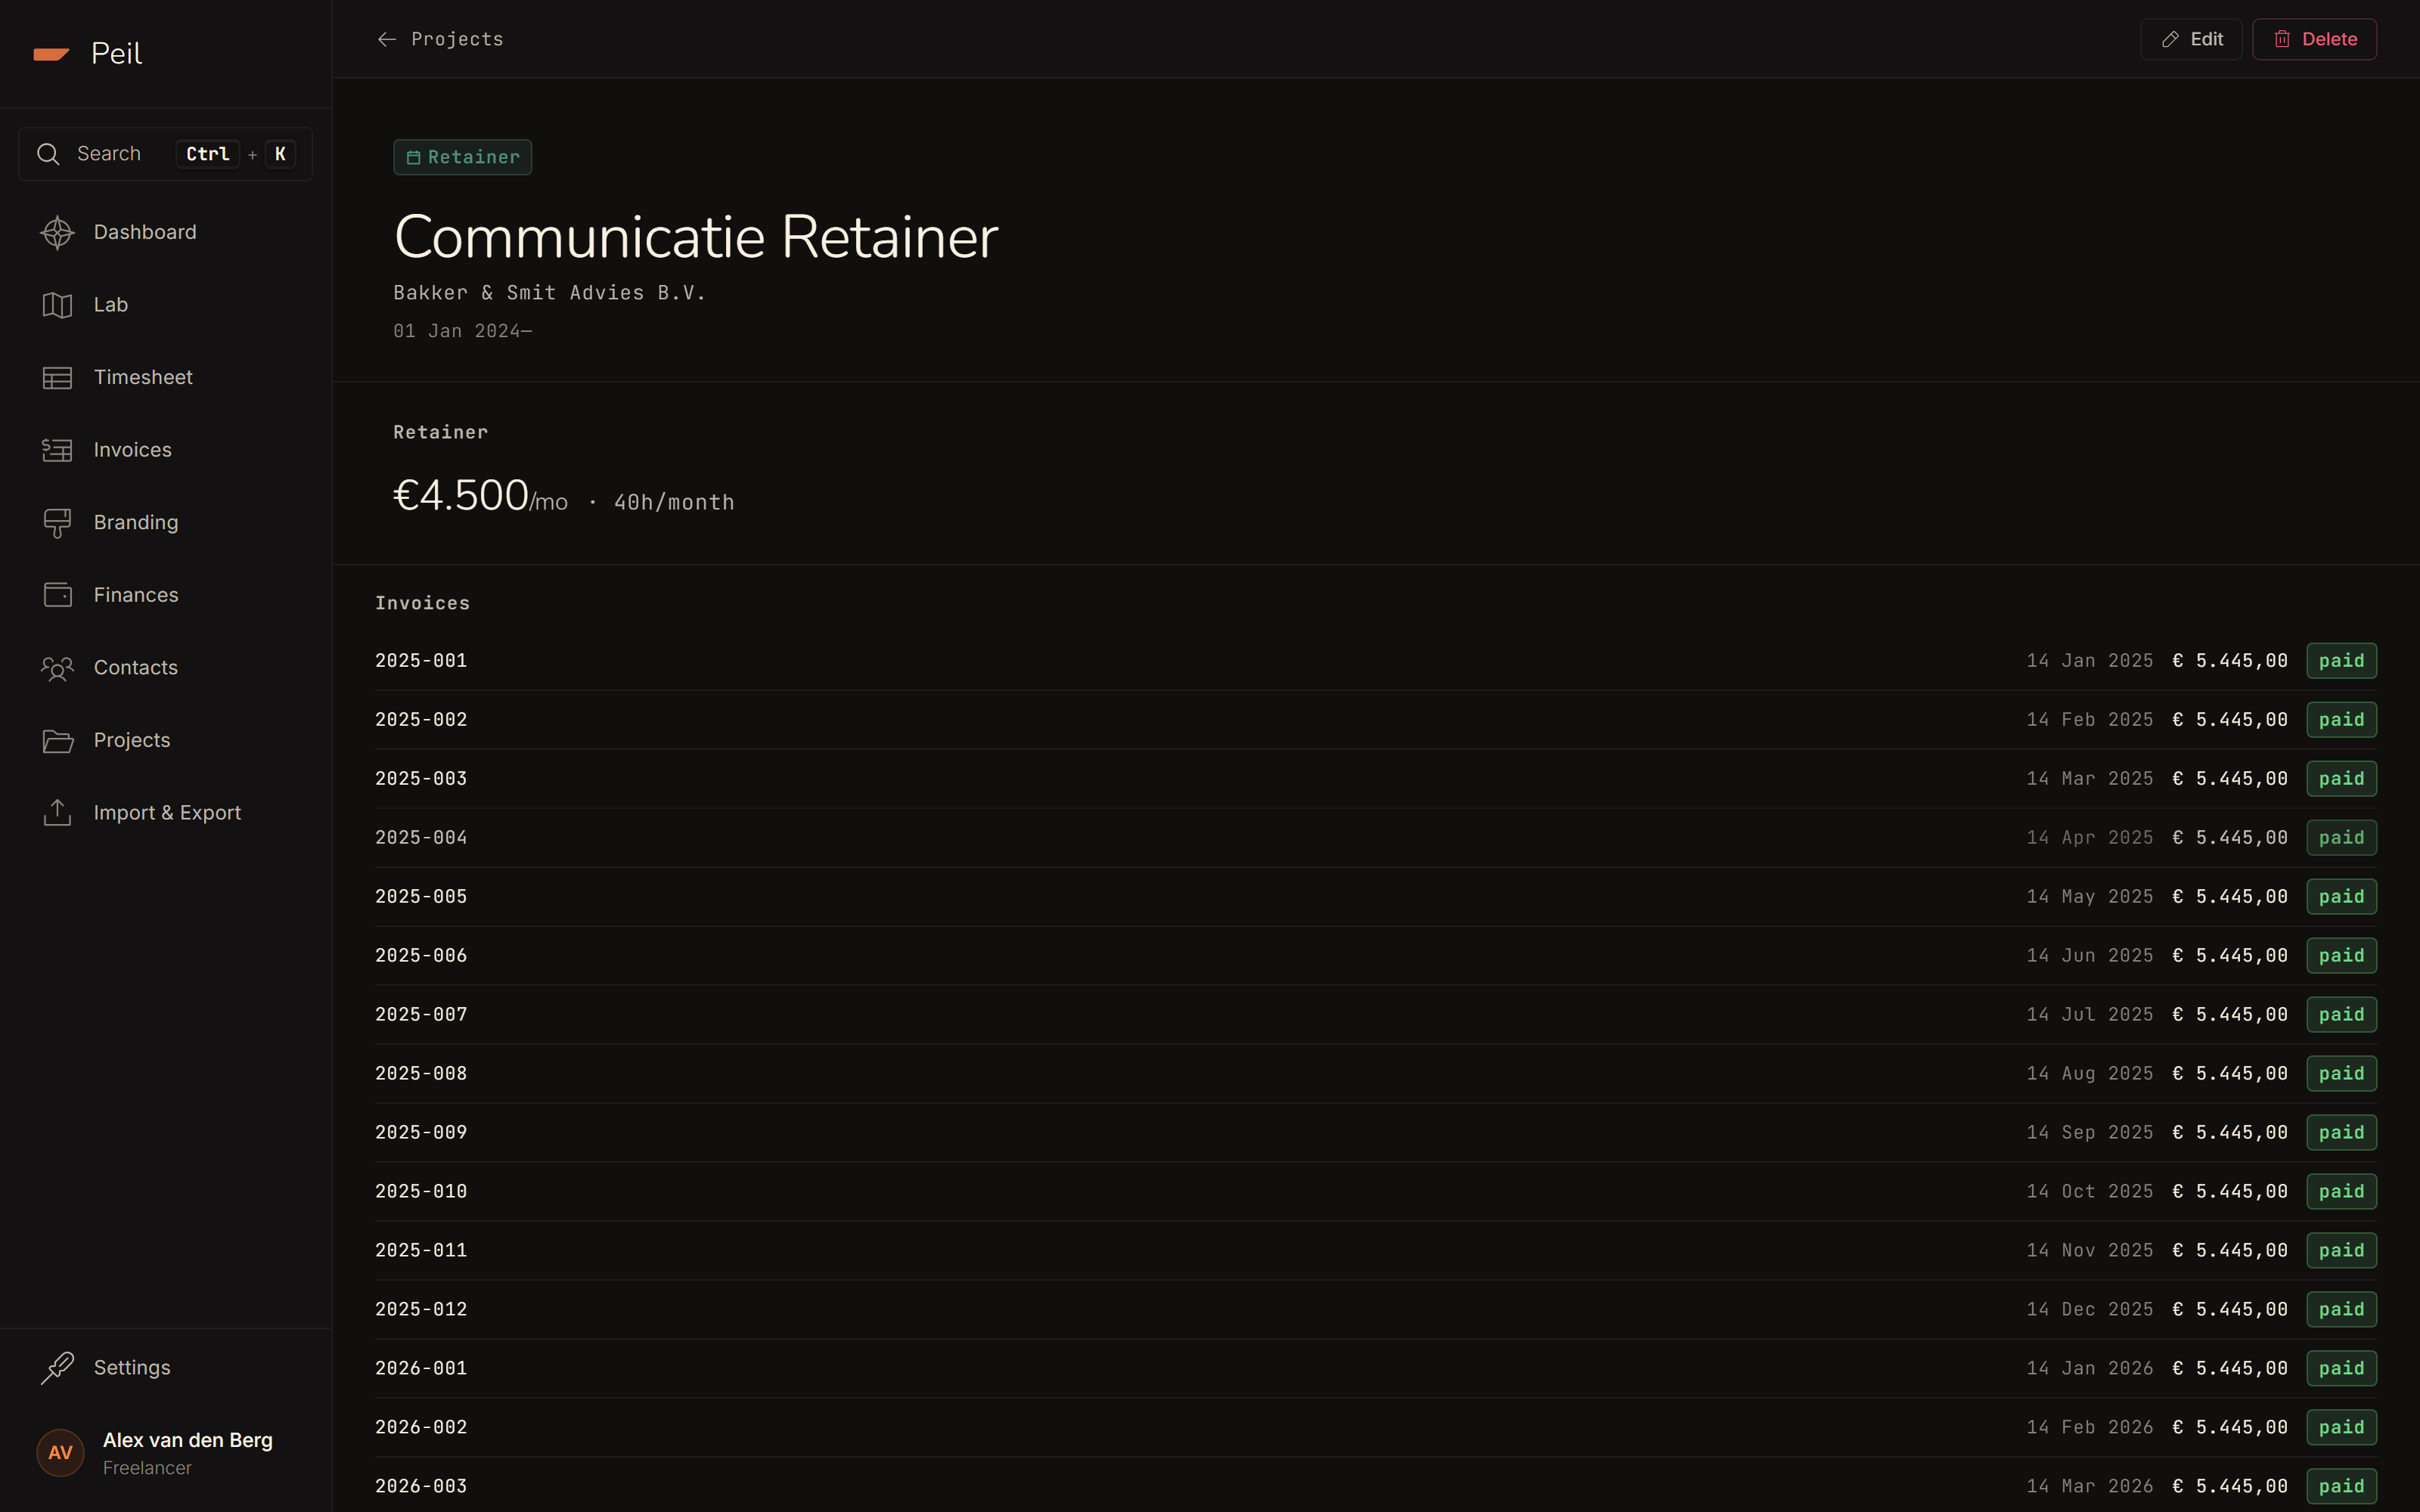Focus the Search input field
This screenshot has height=1512, width=2420.
click(165, 154)
